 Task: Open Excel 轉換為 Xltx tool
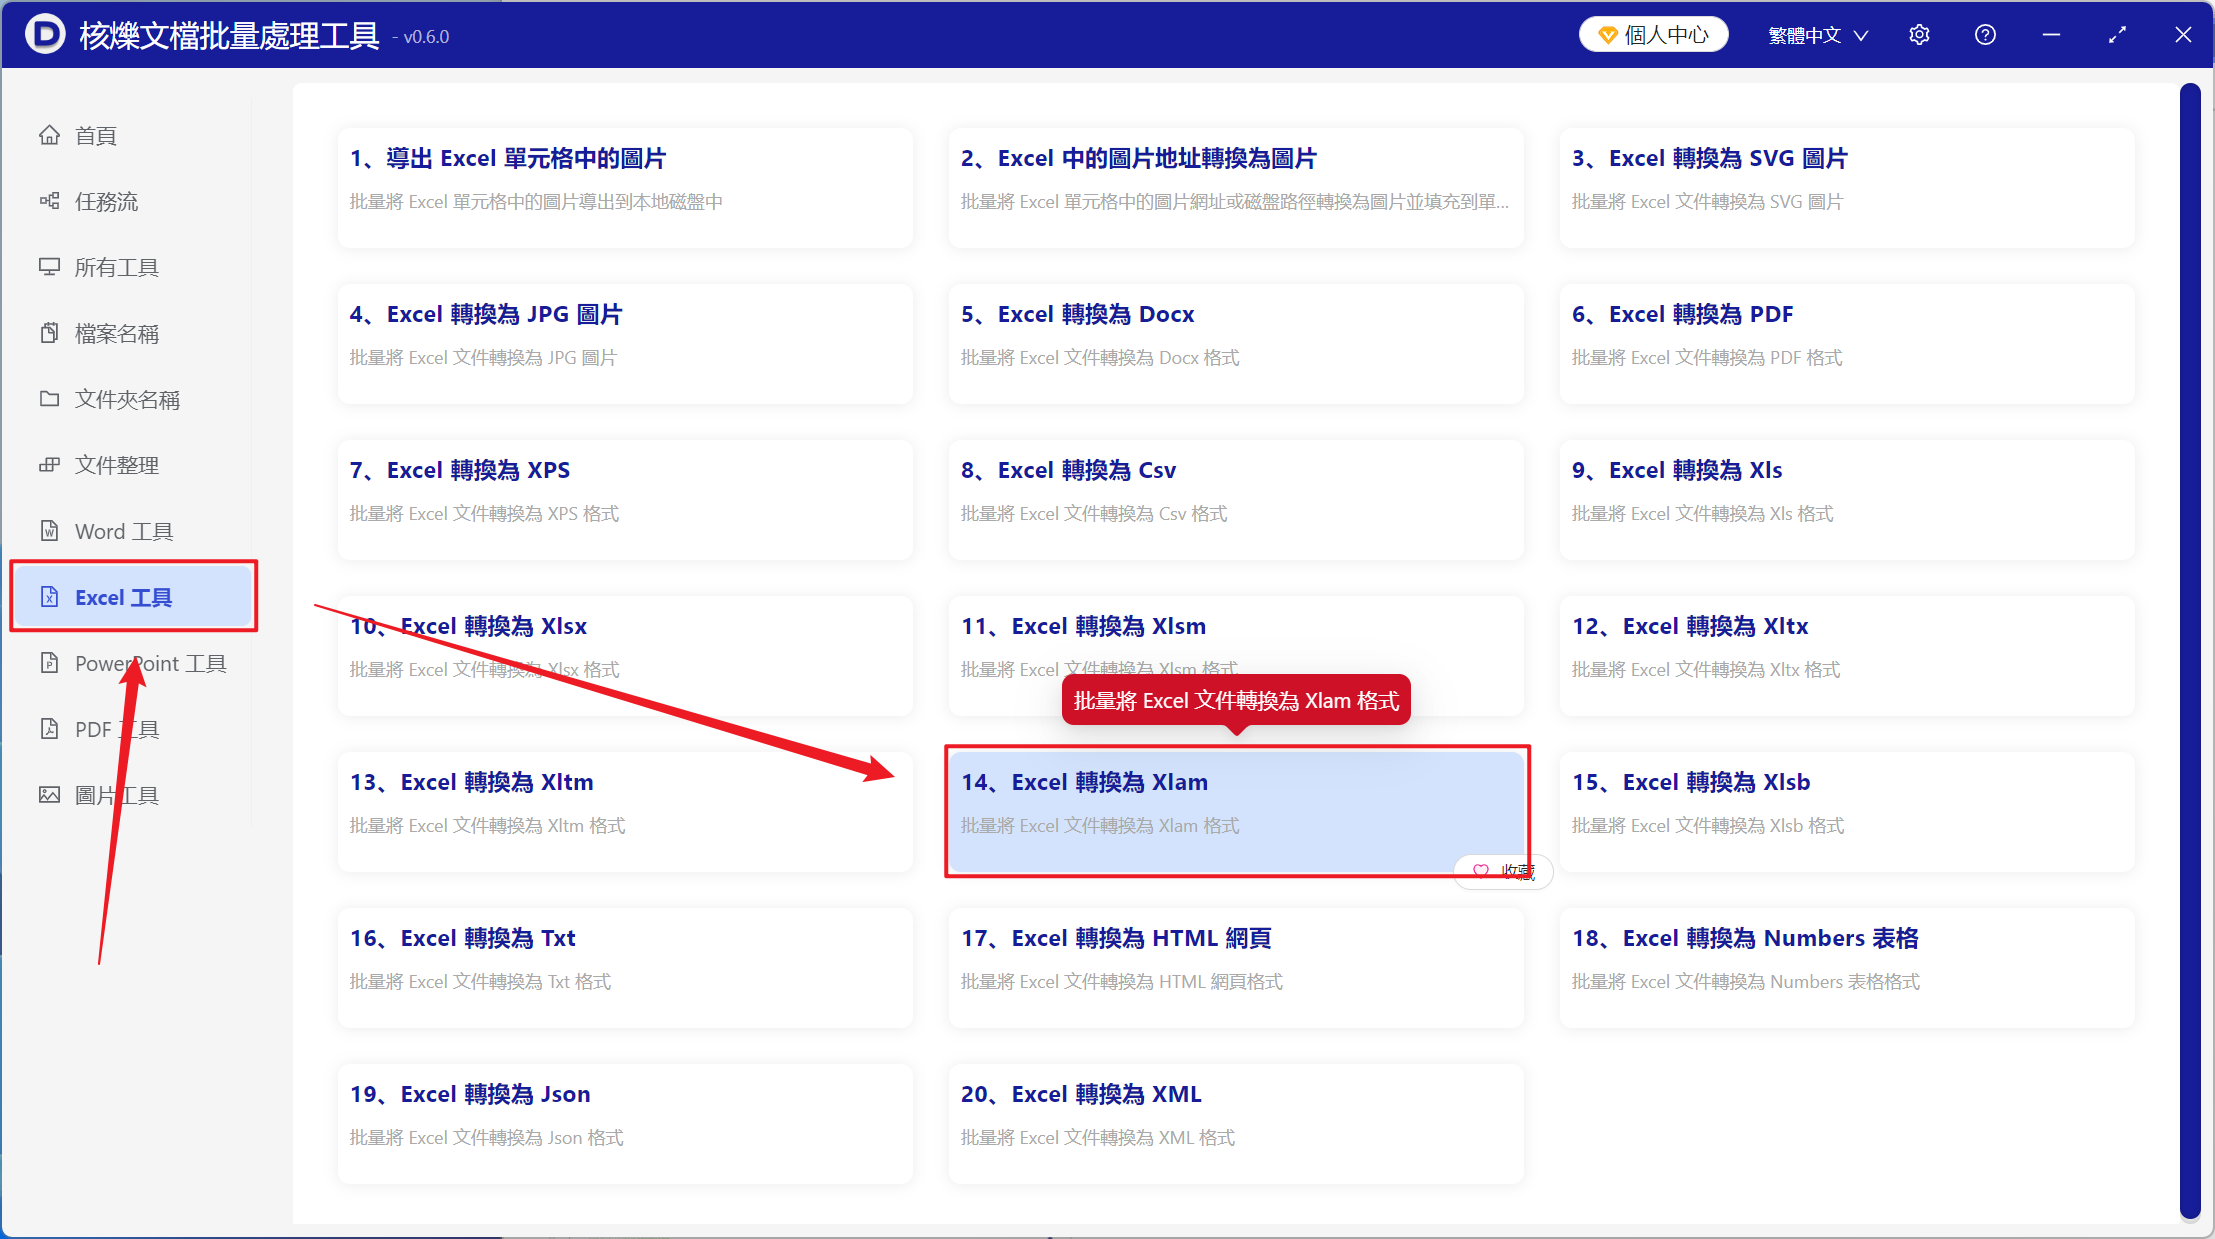click(x=1847, y=655)
